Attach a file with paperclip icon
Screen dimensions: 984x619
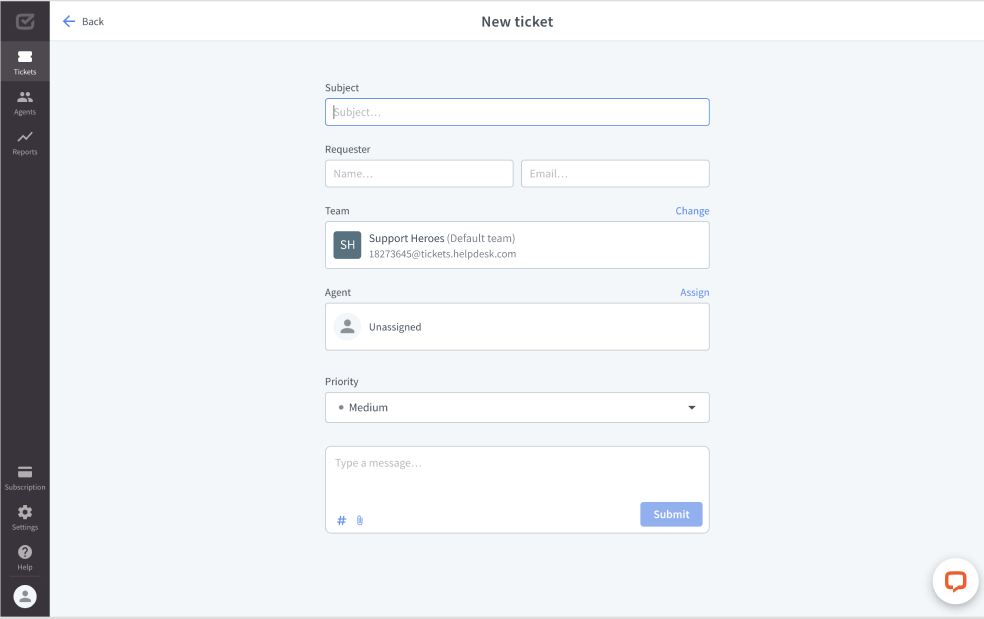click(360, 520)
